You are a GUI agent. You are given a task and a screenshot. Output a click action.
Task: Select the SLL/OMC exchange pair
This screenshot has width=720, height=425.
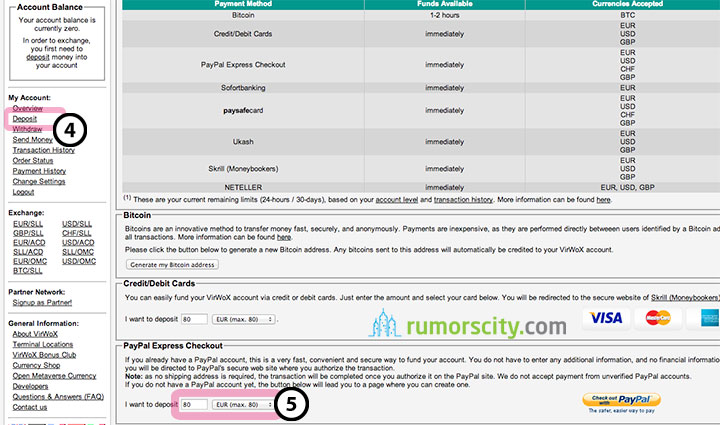coord(78,252)
